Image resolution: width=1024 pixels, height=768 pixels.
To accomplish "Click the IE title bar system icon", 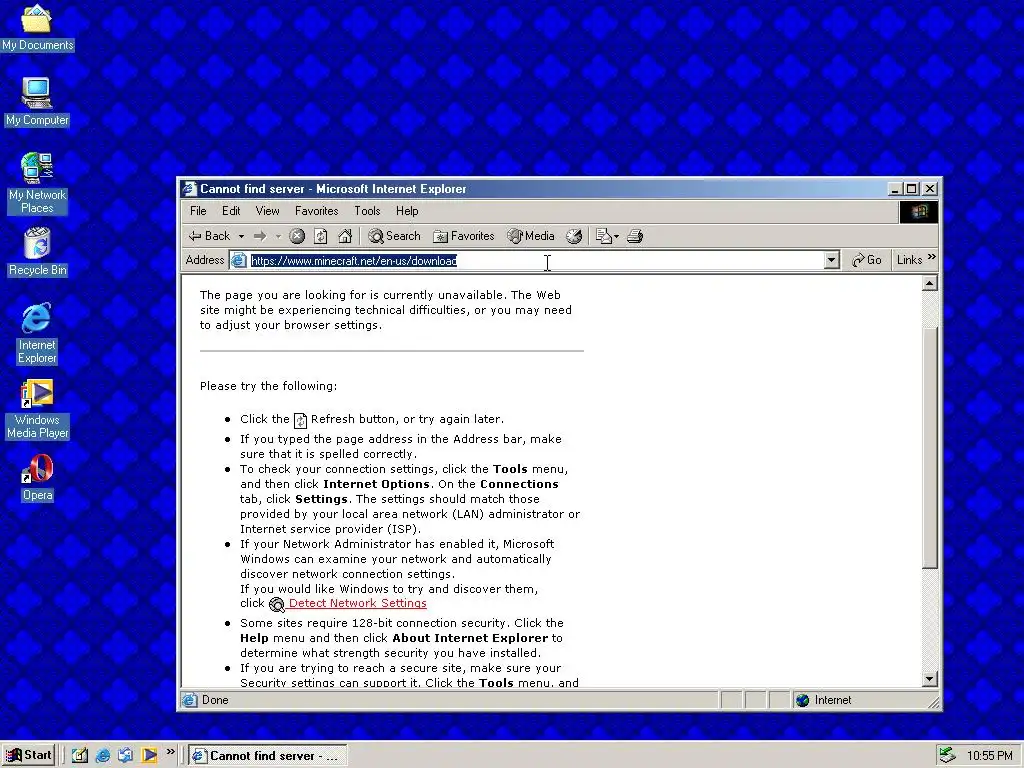I will [189, 189].
